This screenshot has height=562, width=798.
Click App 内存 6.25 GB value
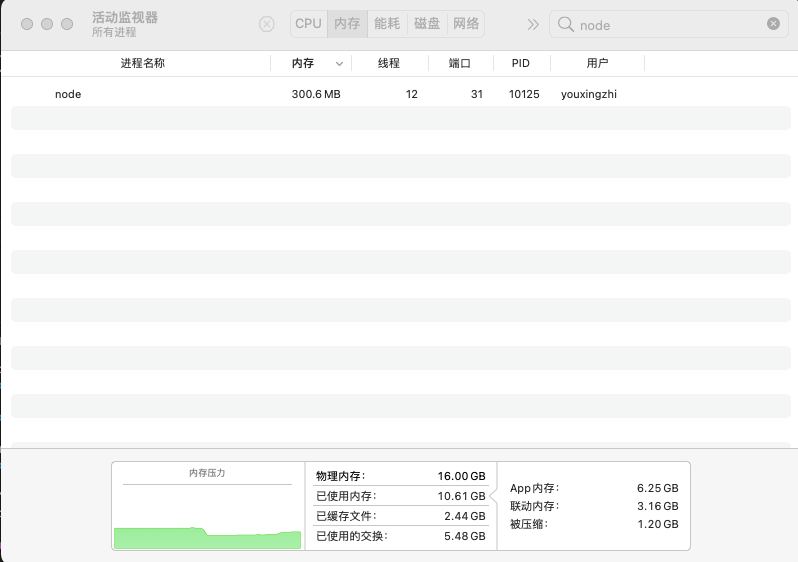click(658, 488)
